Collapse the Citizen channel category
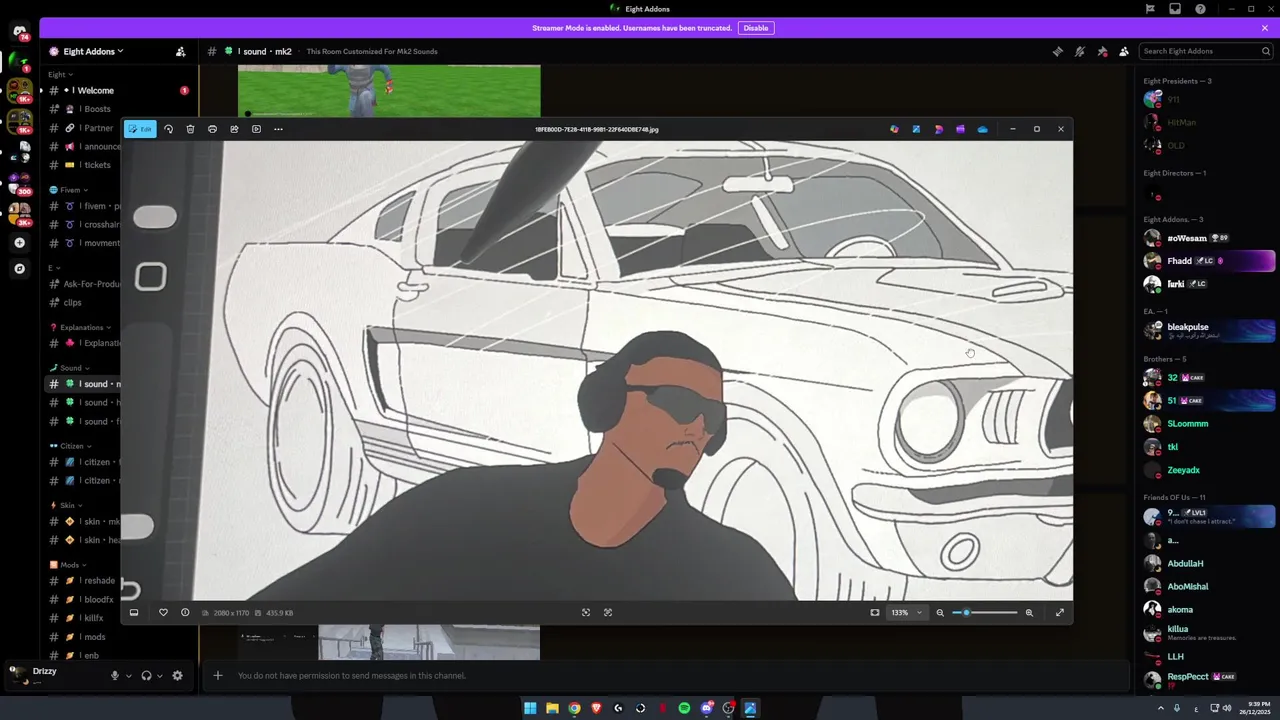 (x=70, y=446)
